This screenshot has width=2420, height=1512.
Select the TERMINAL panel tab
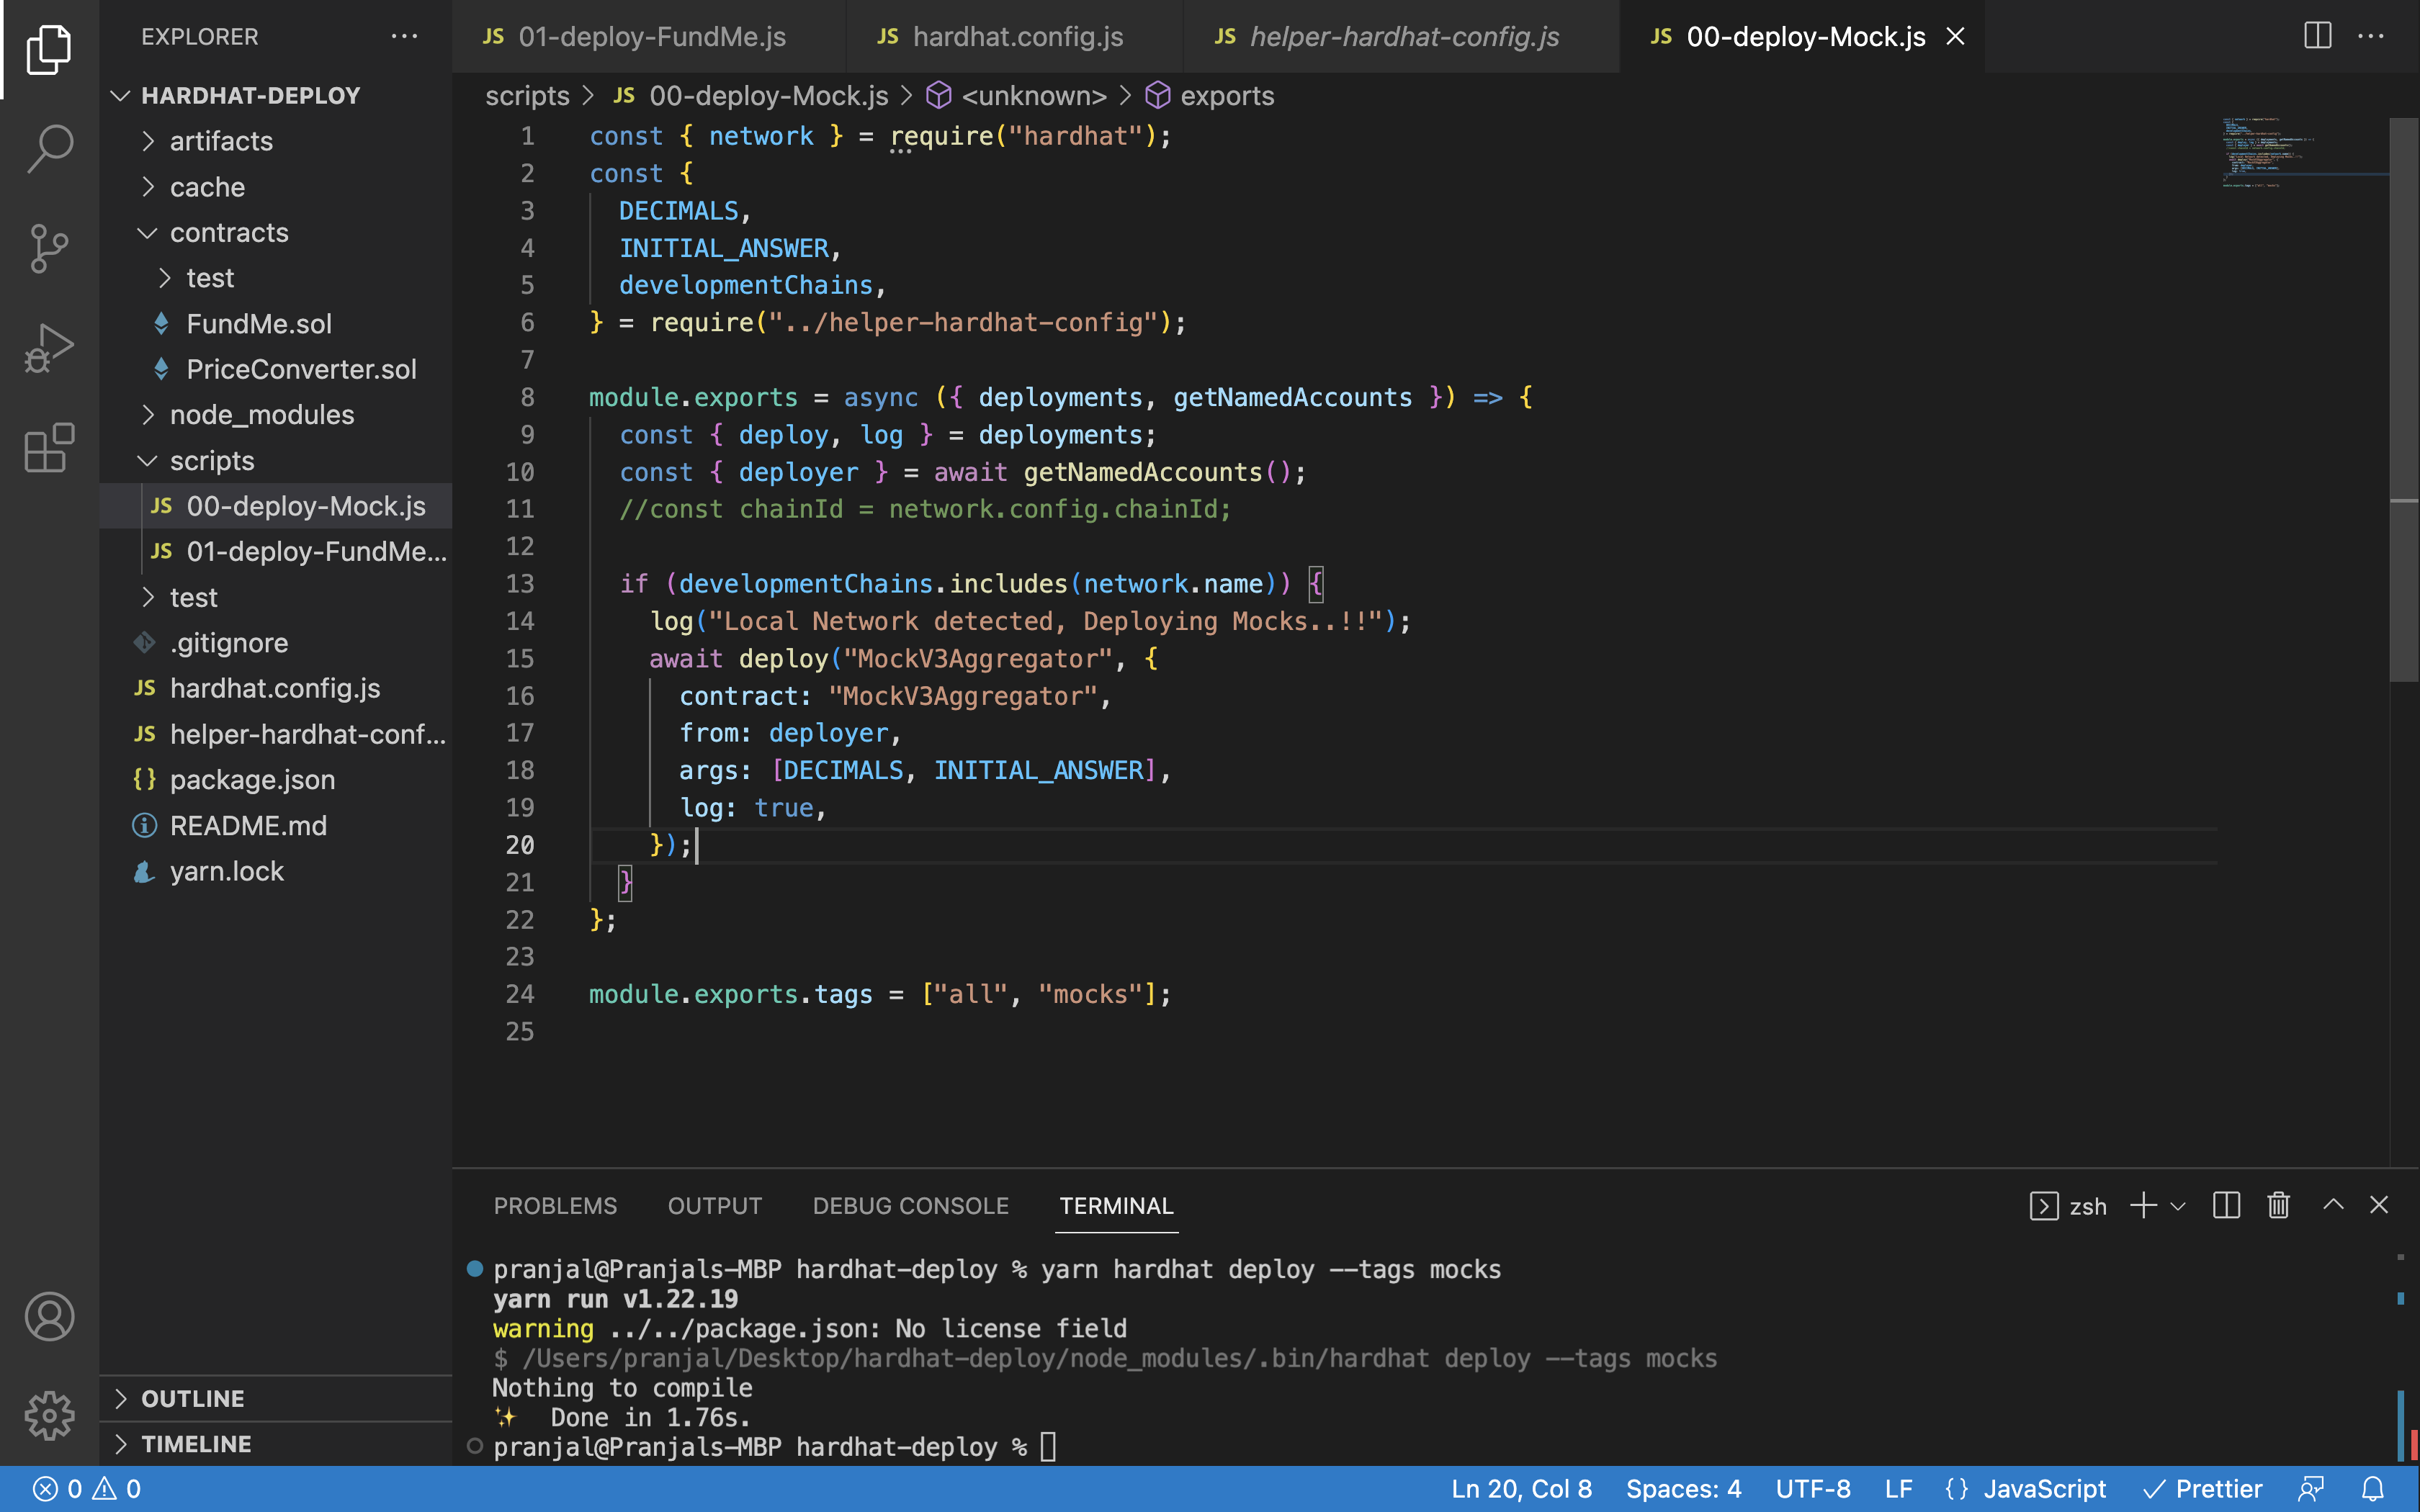(x=1116, y=1206)
